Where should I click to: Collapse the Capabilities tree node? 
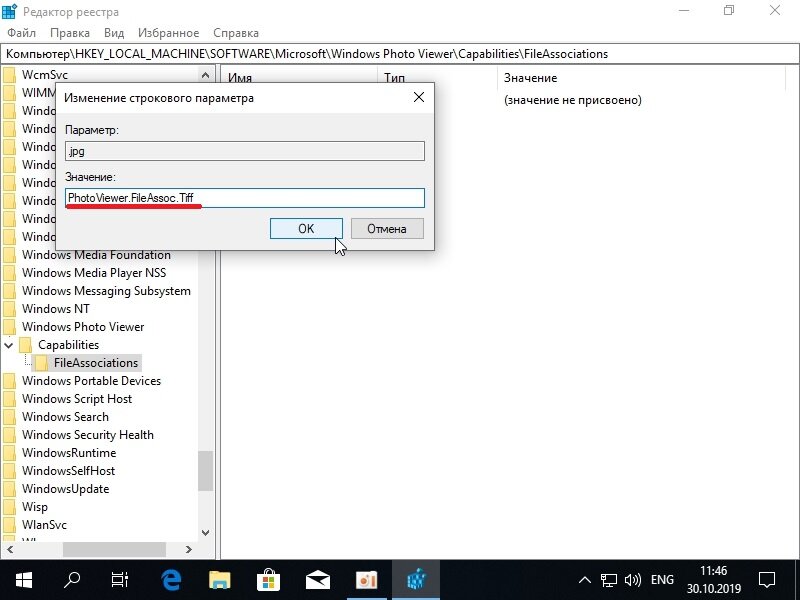coord(9,345)
